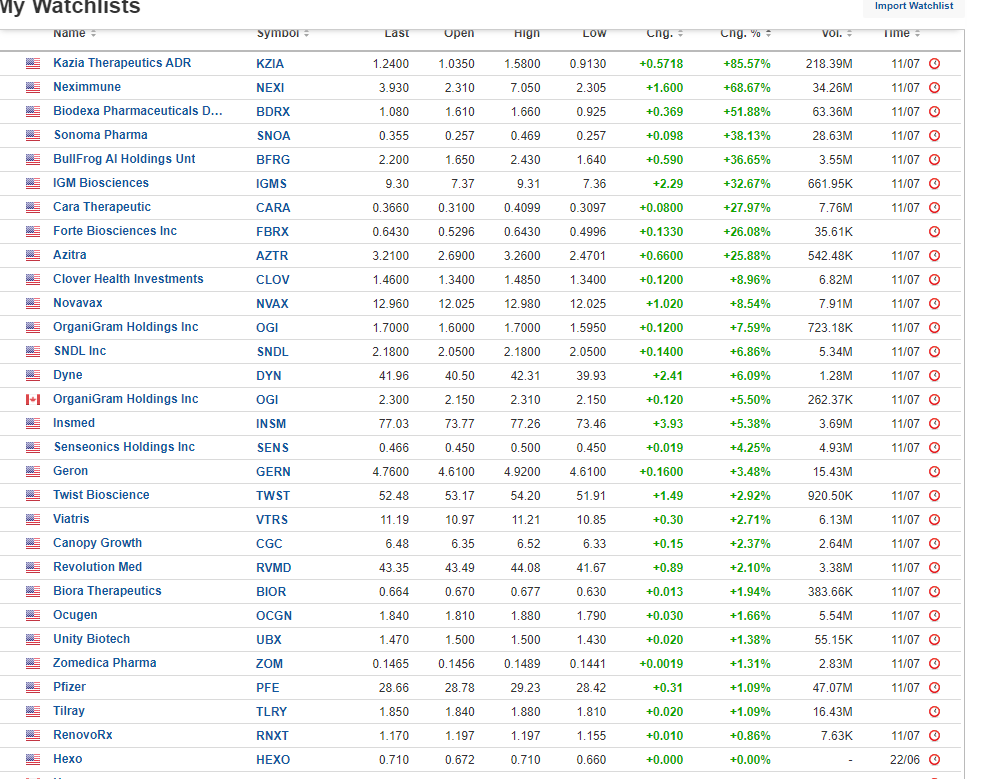Image resolution: width=994 pixels, height=779 pixels.
Task: Click the 22/06 time in Hexo row
Action: pyautogui.click(x=905, y=760)
